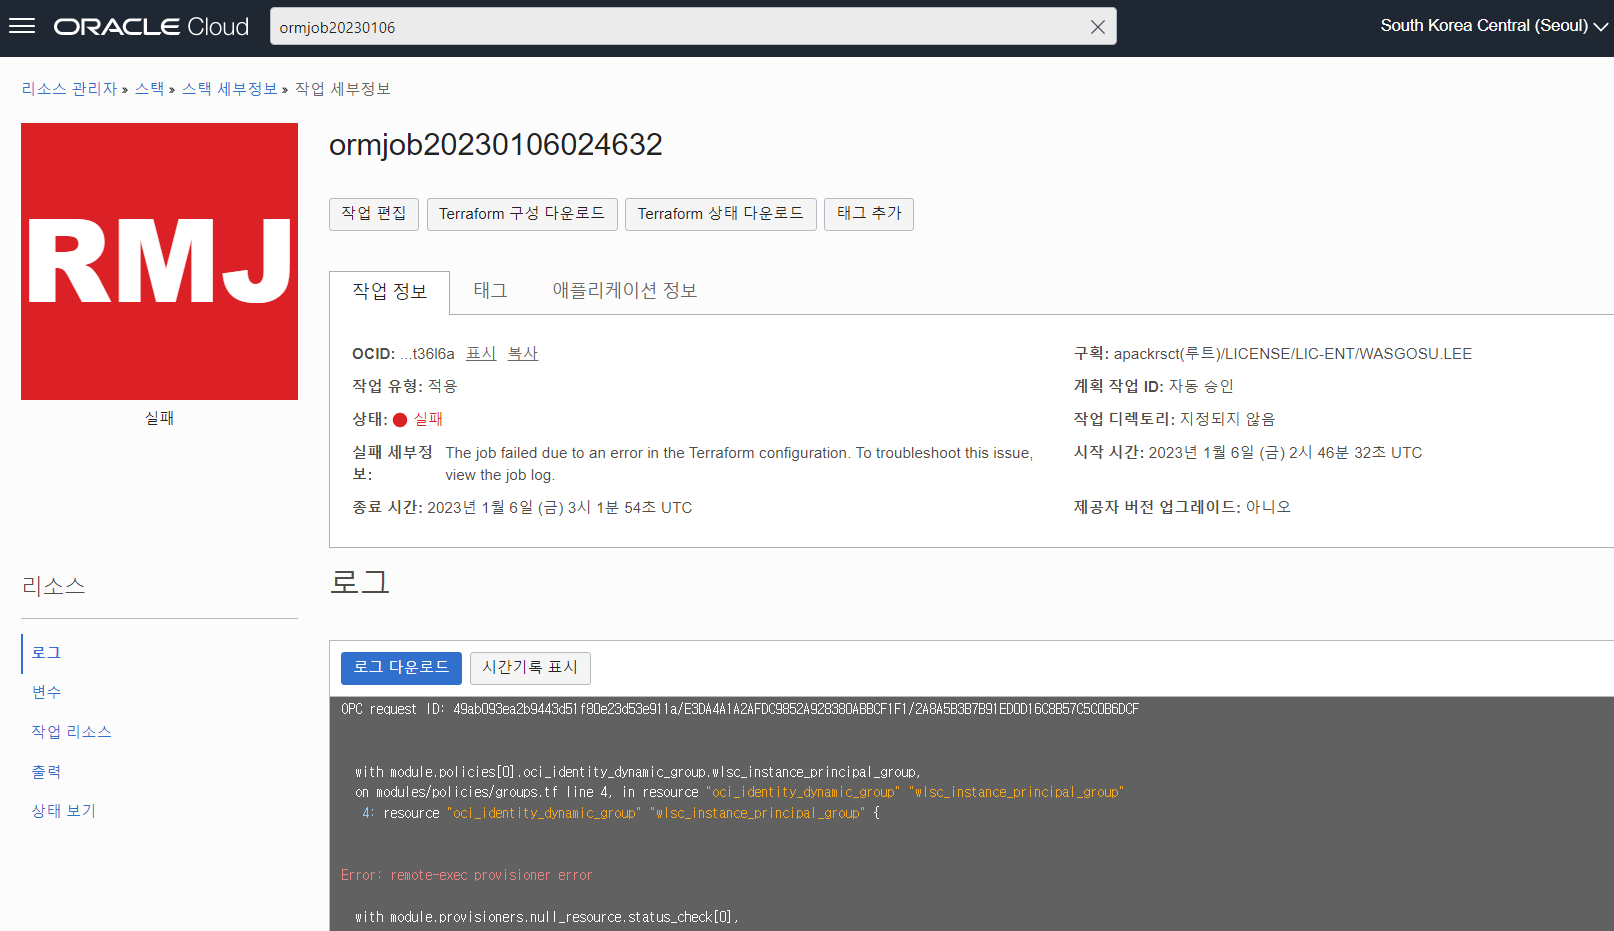Clear the search box with X icon
The image size is (1614, 931).
tap(1097, 27)
